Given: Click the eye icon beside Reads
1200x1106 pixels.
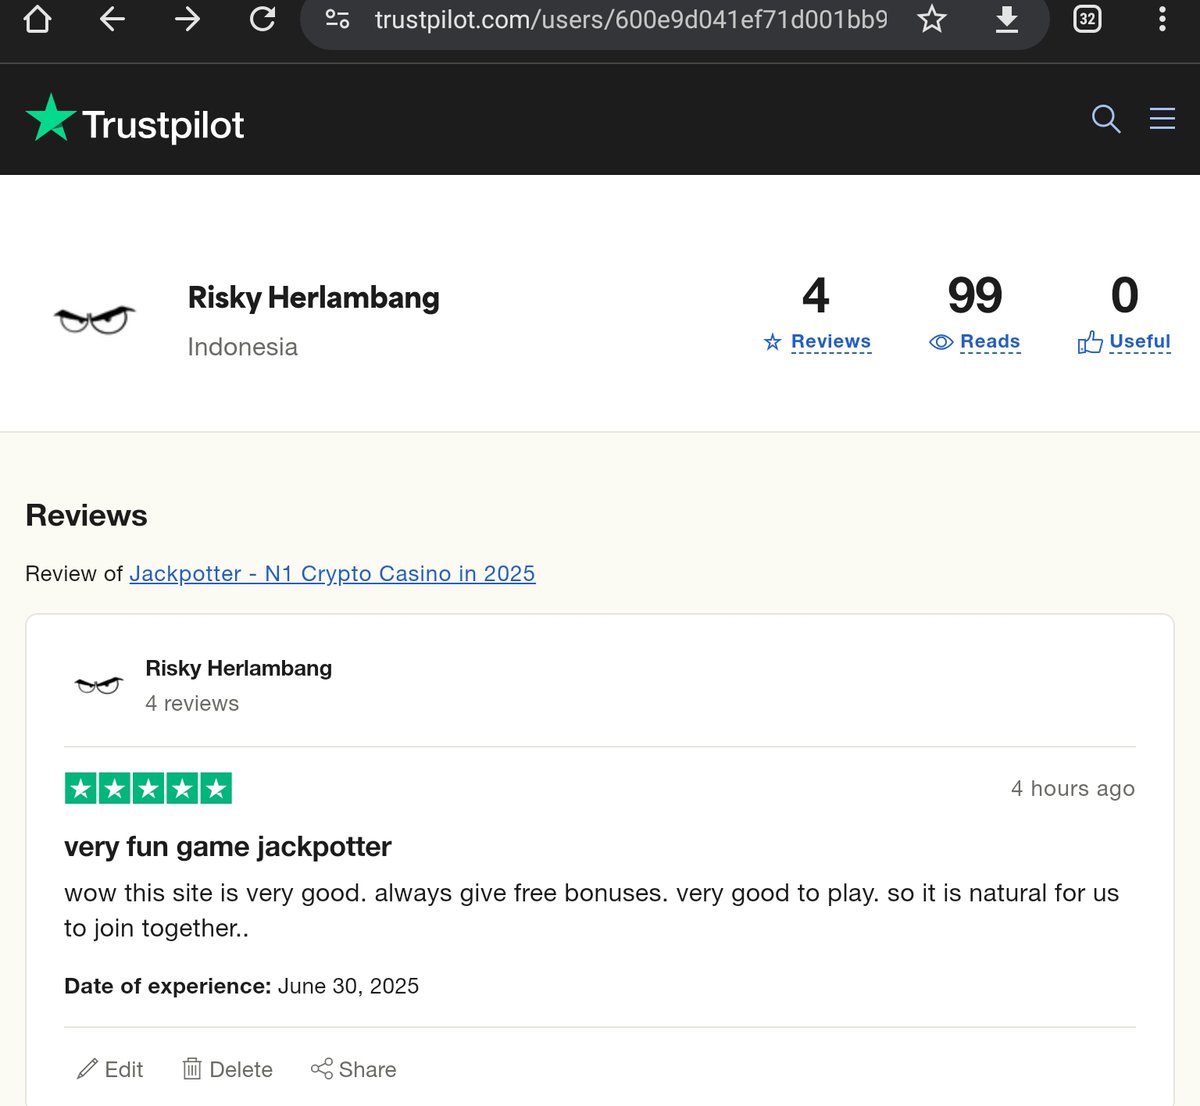Looking at the screenshot, I should [941, 342].
